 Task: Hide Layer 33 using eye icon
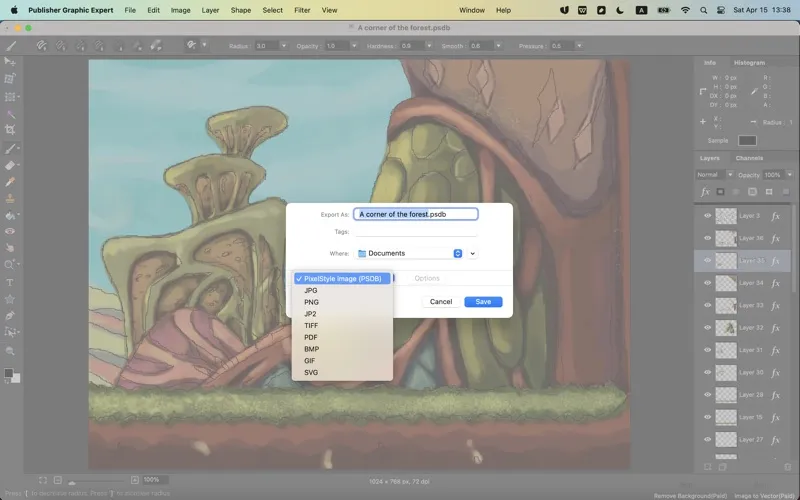707,306
